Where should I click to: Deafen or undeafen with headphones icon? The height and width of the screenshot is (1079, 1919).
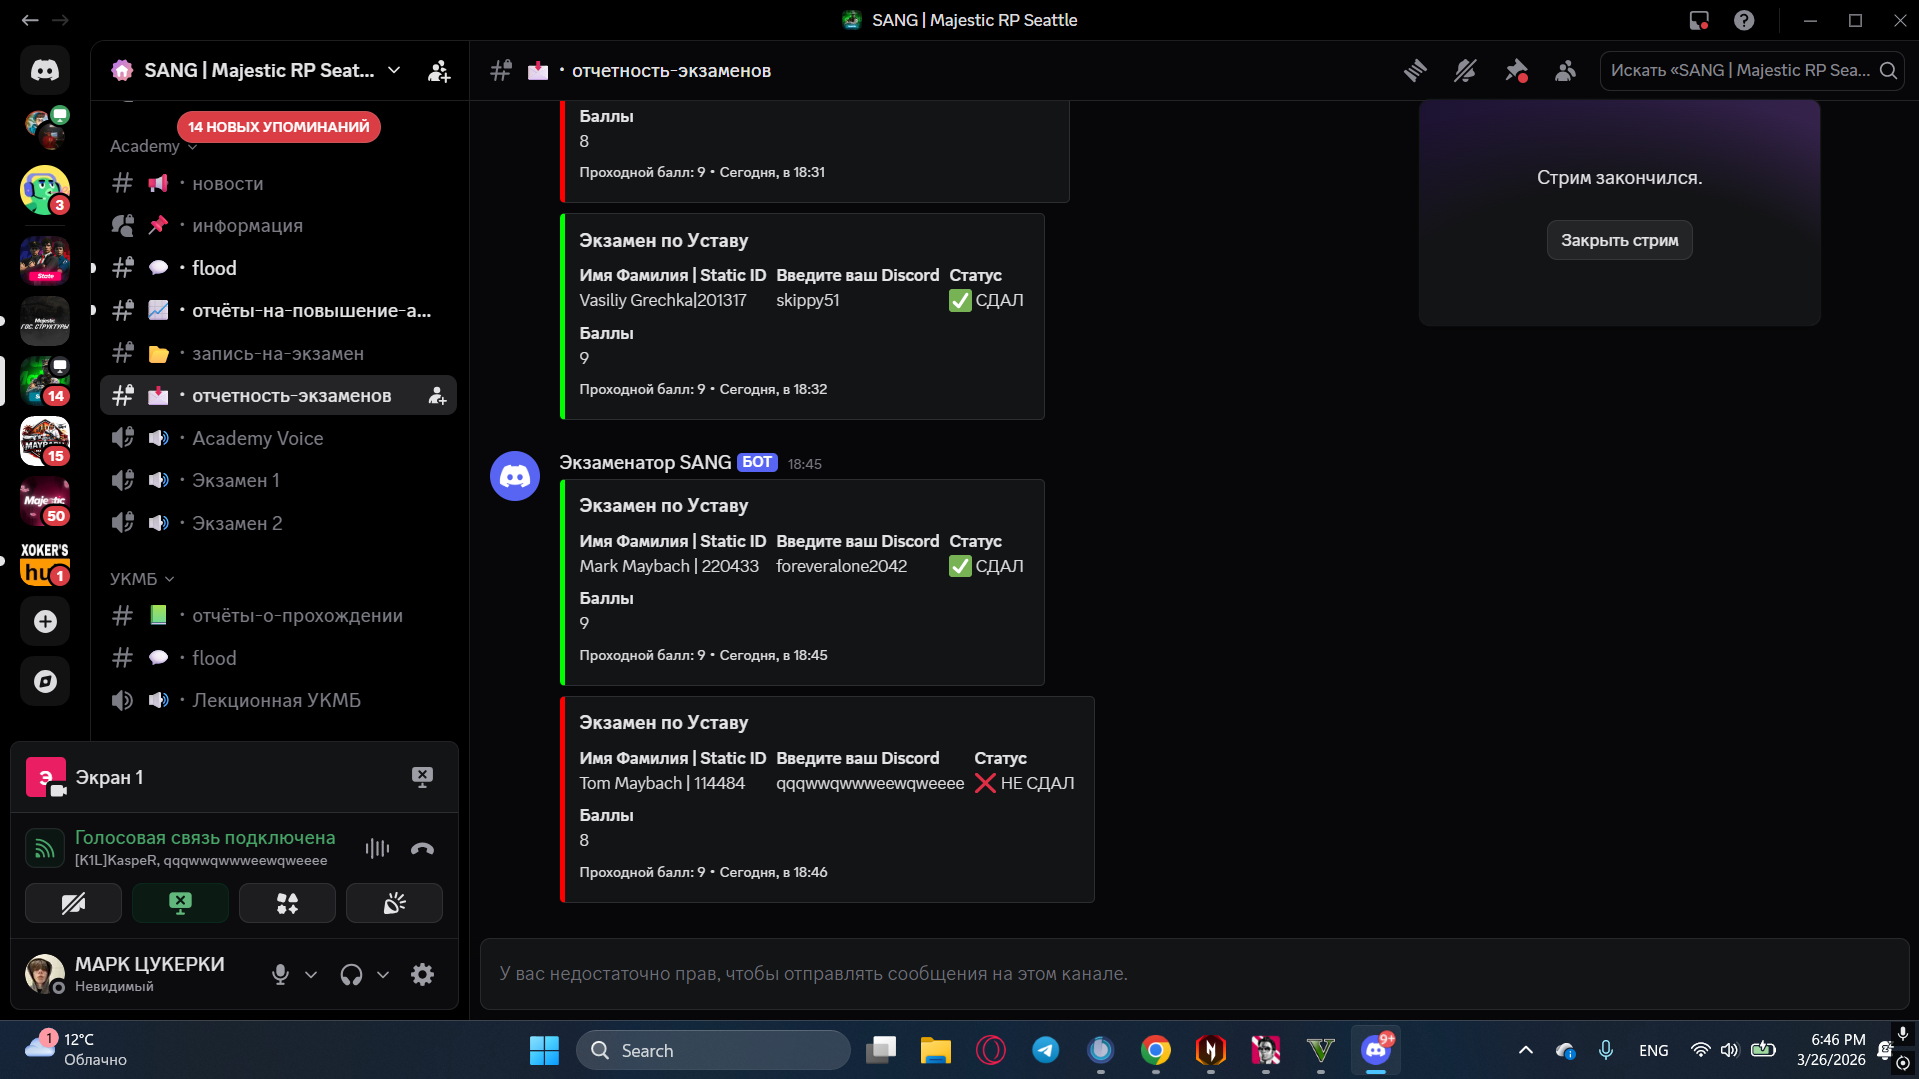point(351,974)
